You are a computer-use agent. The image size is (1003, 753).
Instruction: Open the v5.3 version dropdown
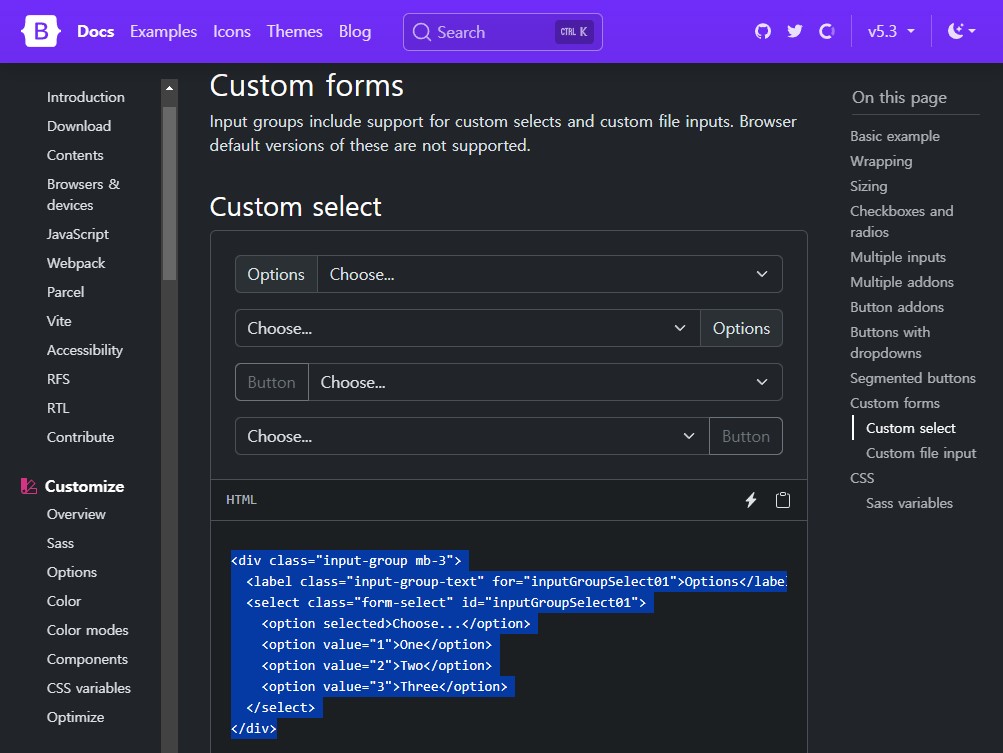891,32
